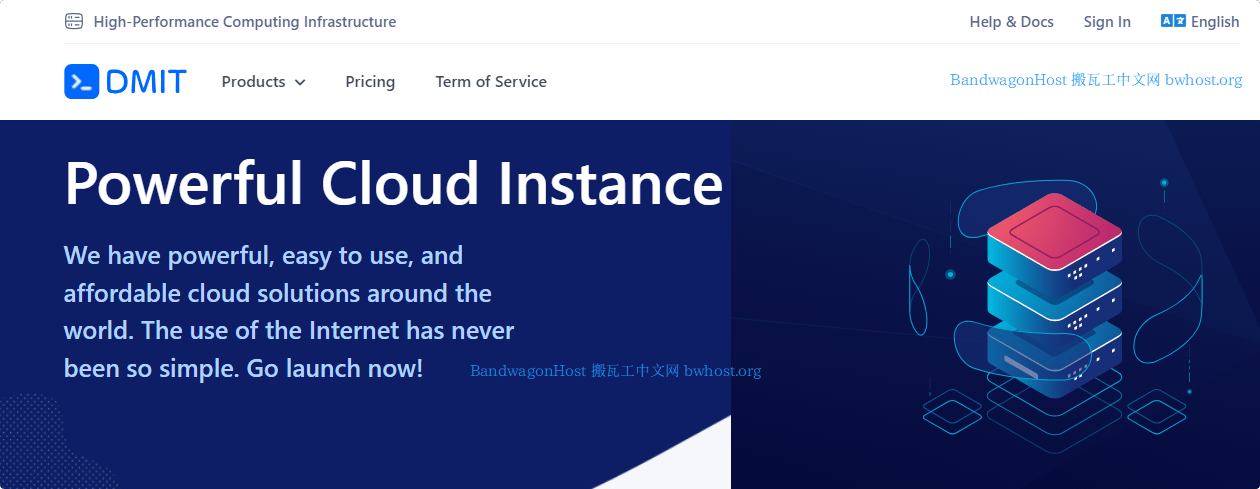
Task: Click the Sign In link
Action: coord(1107,21)
